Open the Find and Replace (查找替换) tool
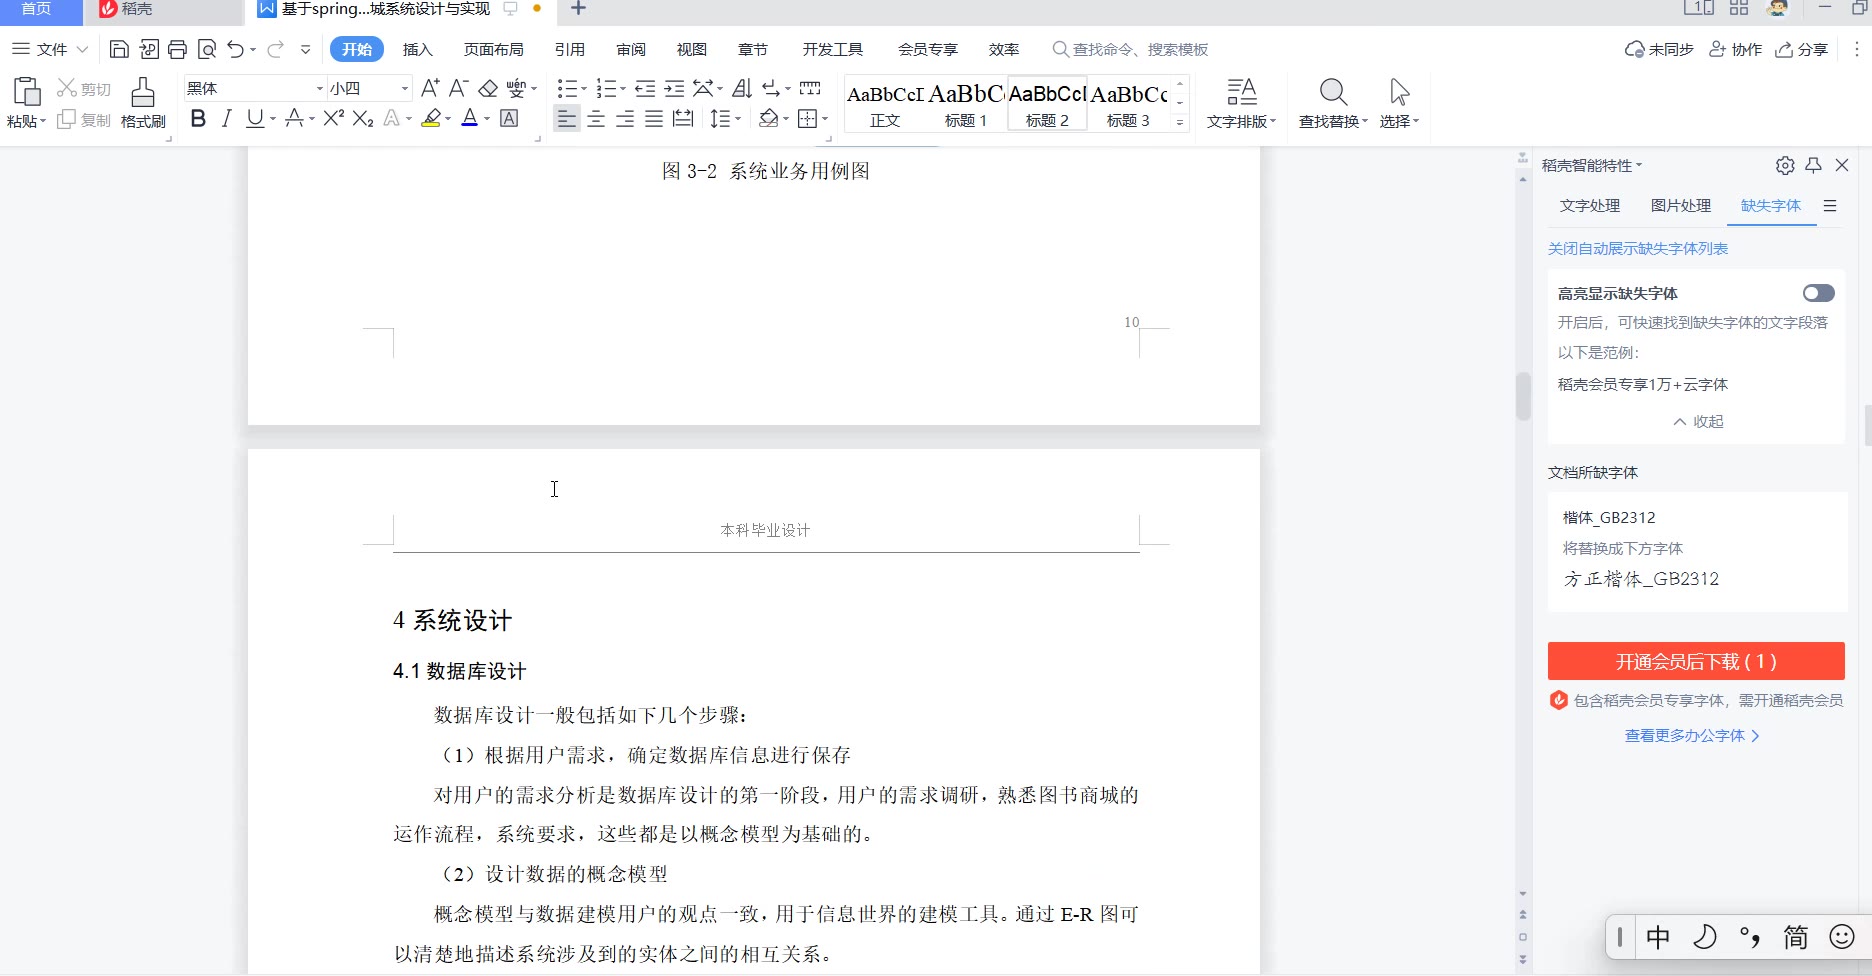This screenshot has width=1872, height=976. click(1332, 103)
